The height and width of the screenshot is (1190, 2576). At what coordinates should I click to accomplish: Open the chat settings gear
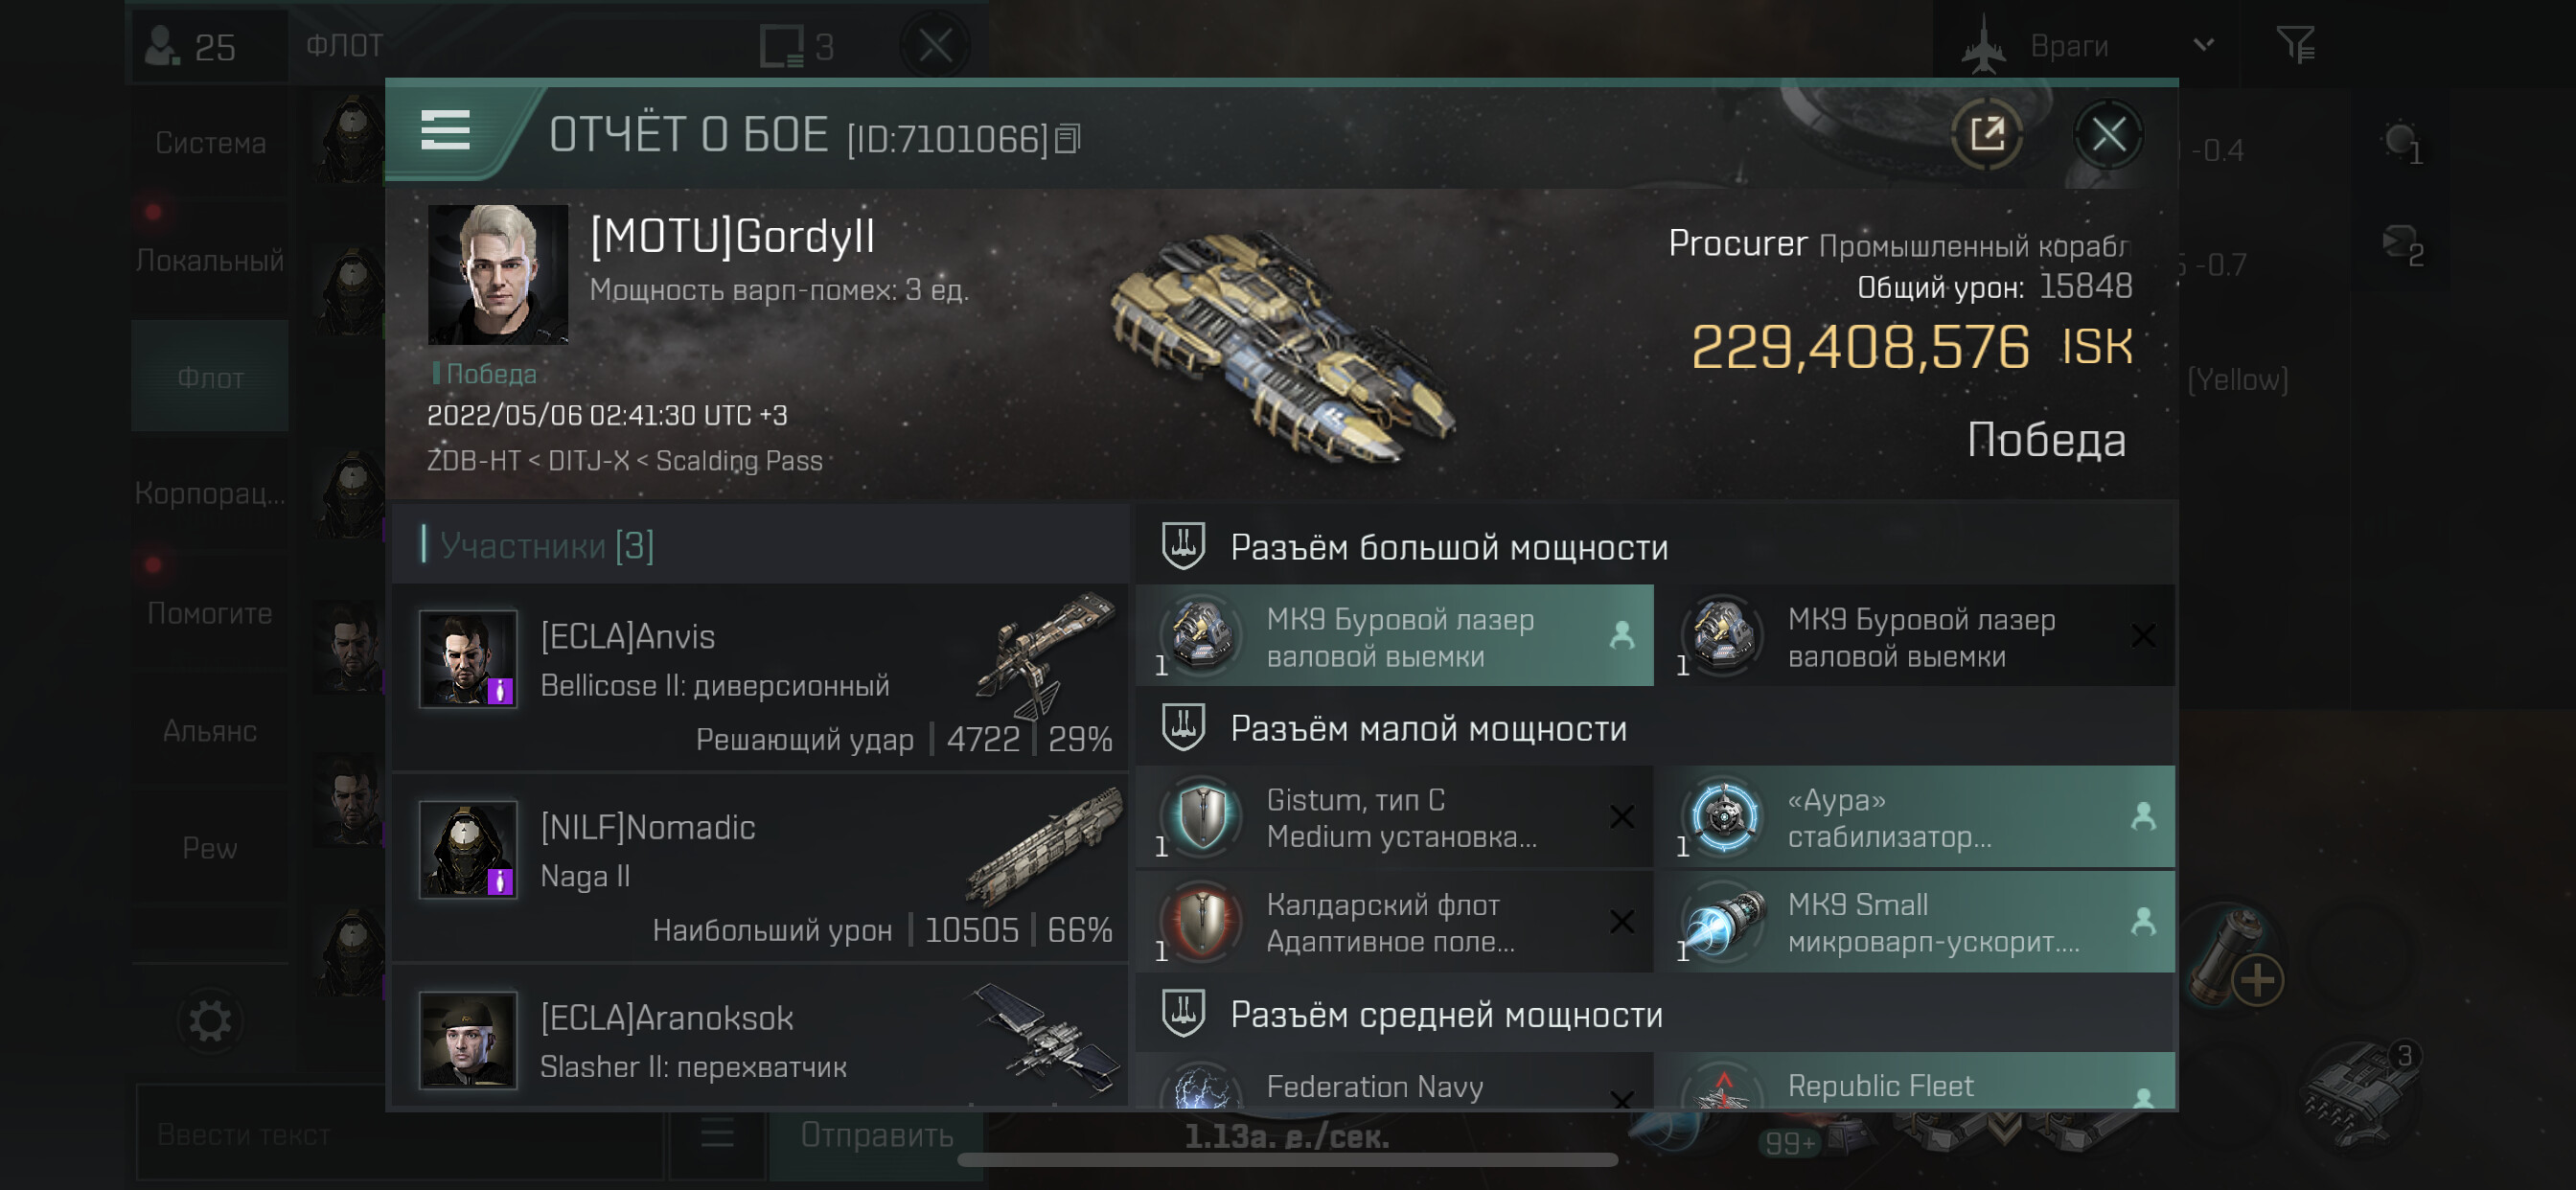(210, 1021)
